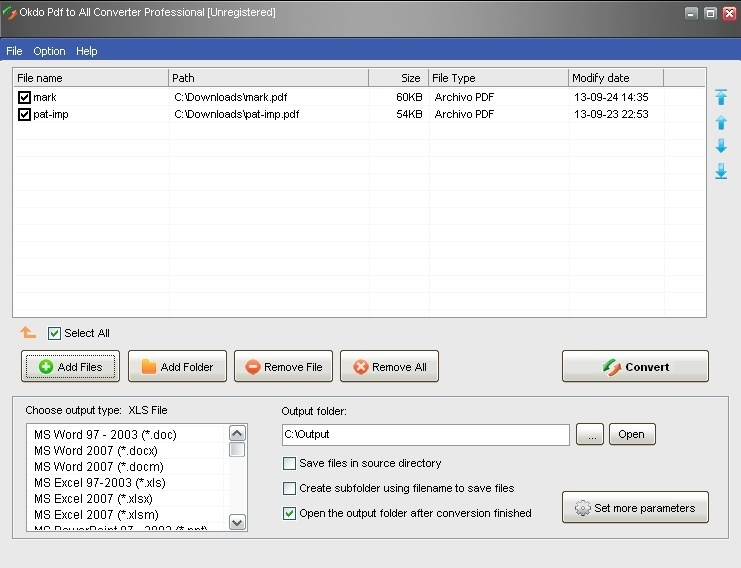Move selected file down one position
The height and width of the screenshot is (568, 741).
(x=721, y=146)
